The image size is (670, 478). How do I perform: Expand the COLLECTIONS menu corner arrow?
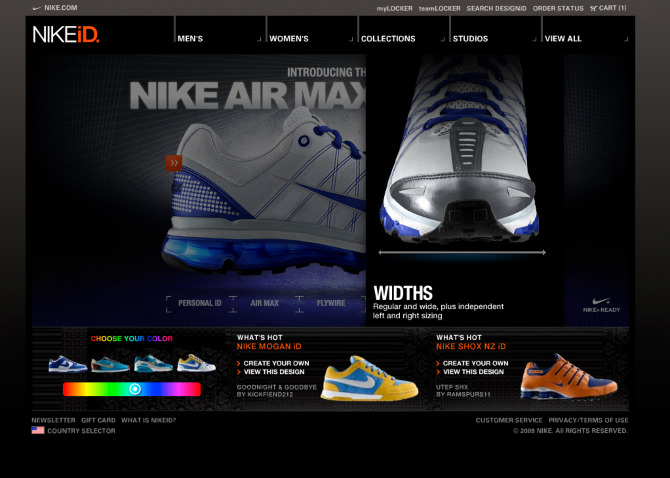[x=443, y=40]
